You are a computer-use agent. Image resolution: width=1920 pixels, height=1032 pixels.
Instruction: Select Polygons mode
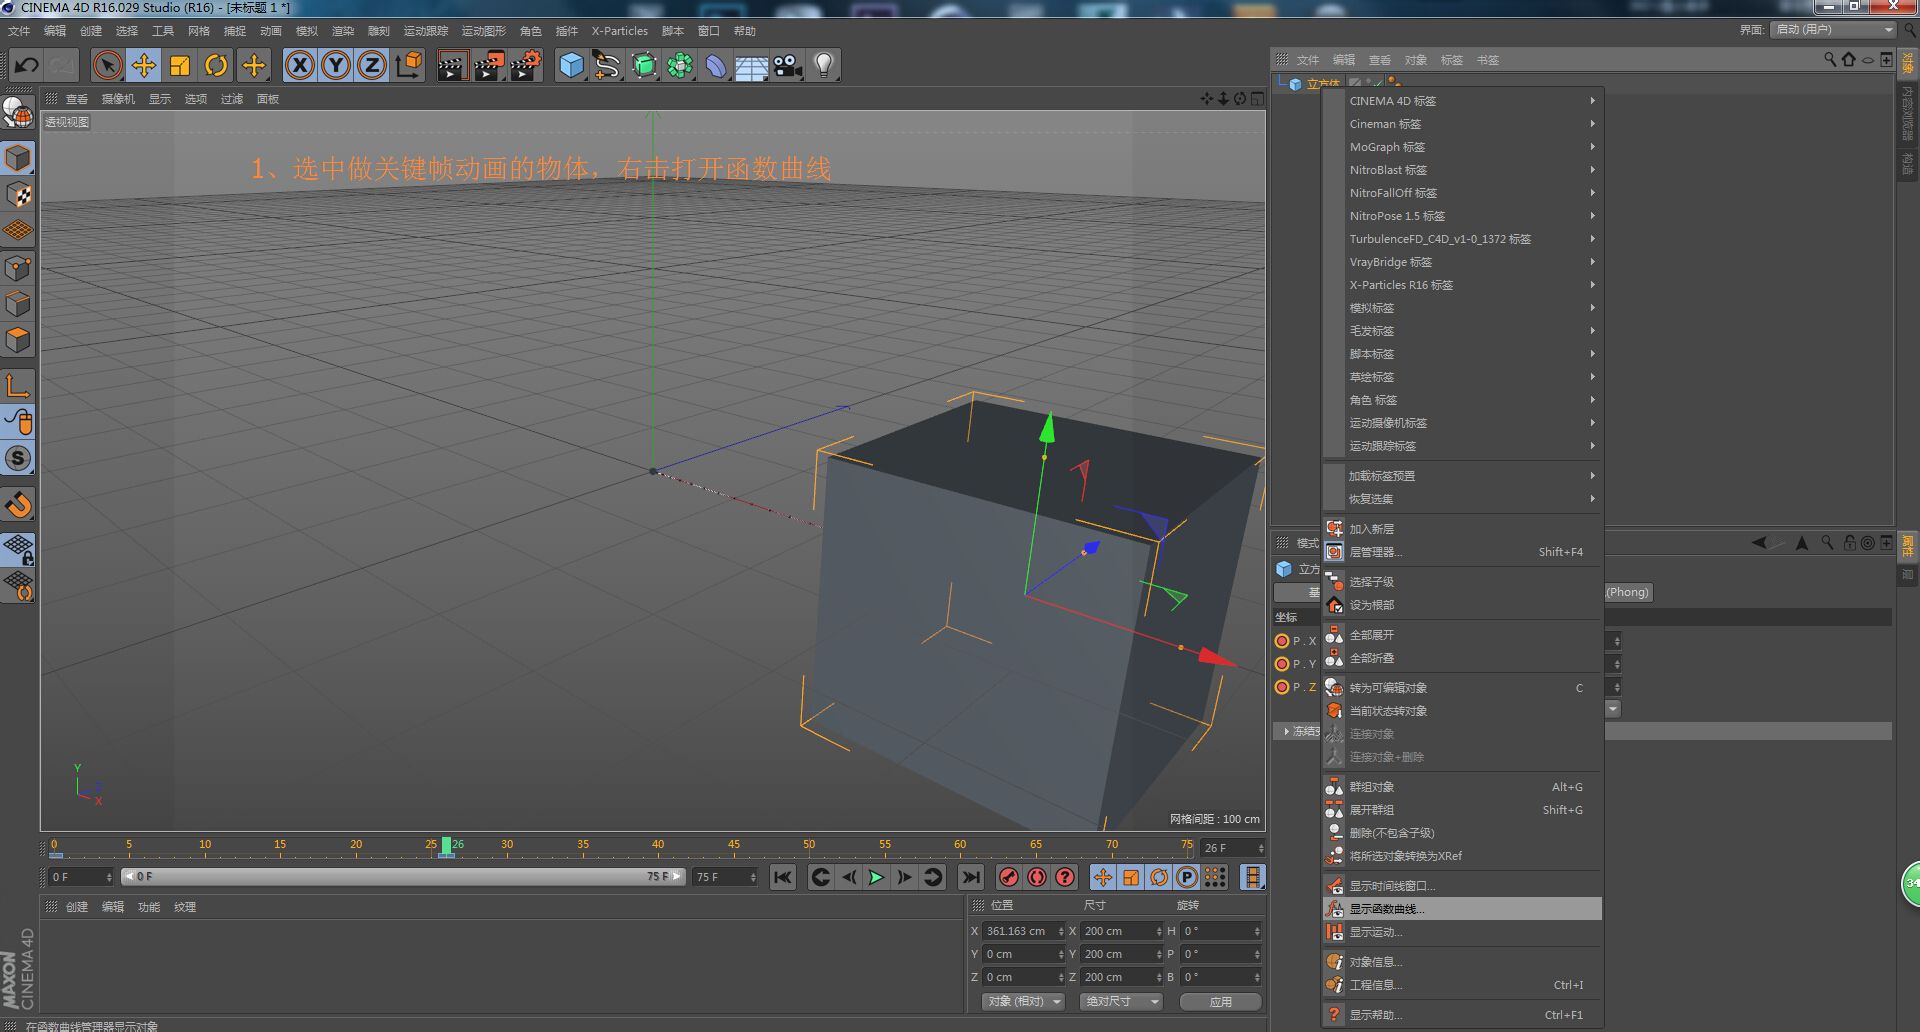tap(18, 339)
